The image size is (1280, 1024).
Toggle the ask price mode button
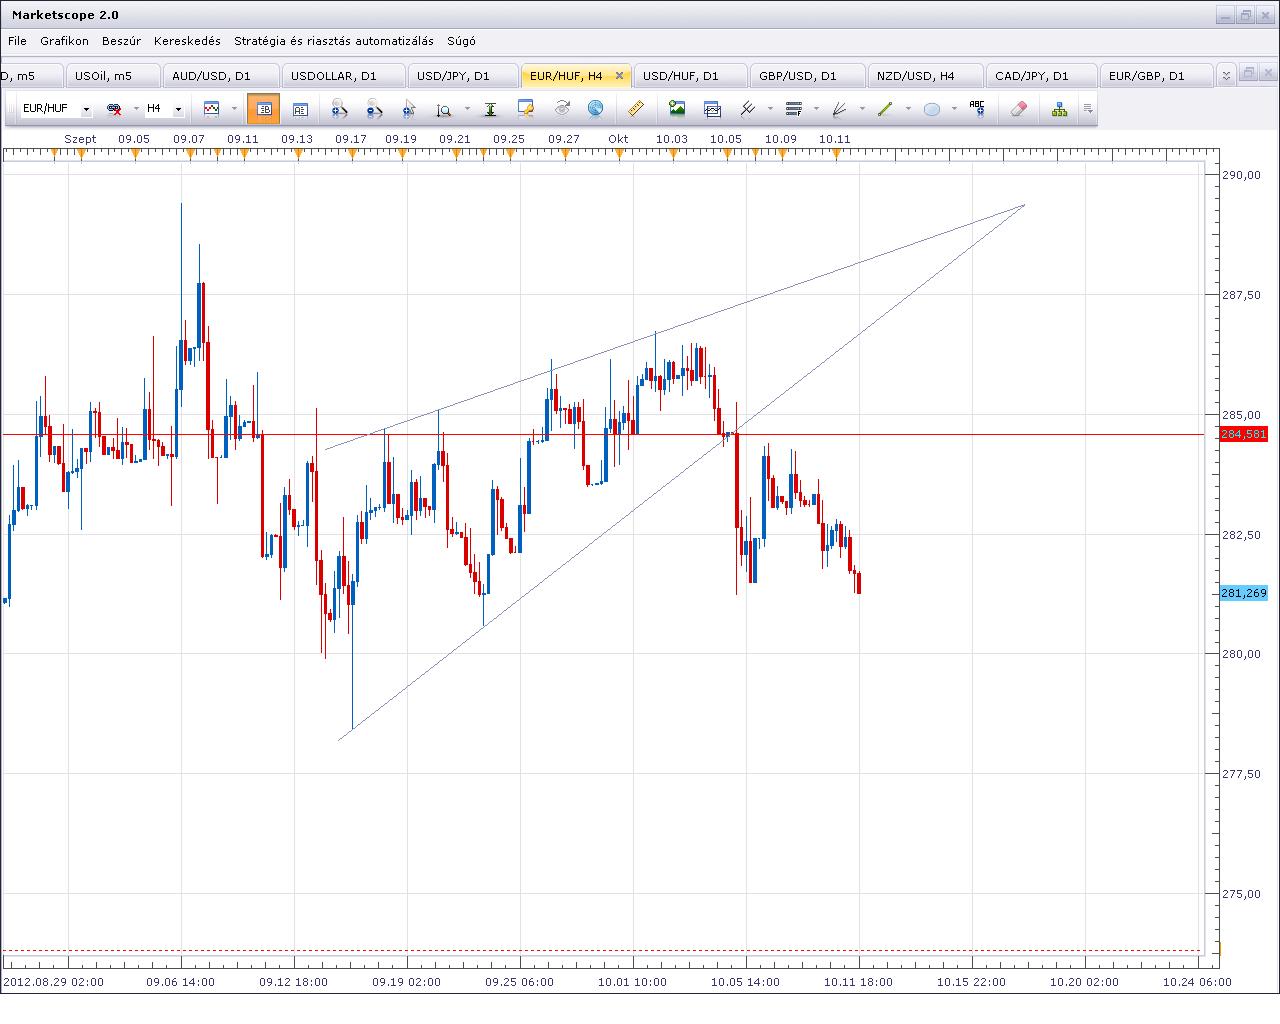300,109
